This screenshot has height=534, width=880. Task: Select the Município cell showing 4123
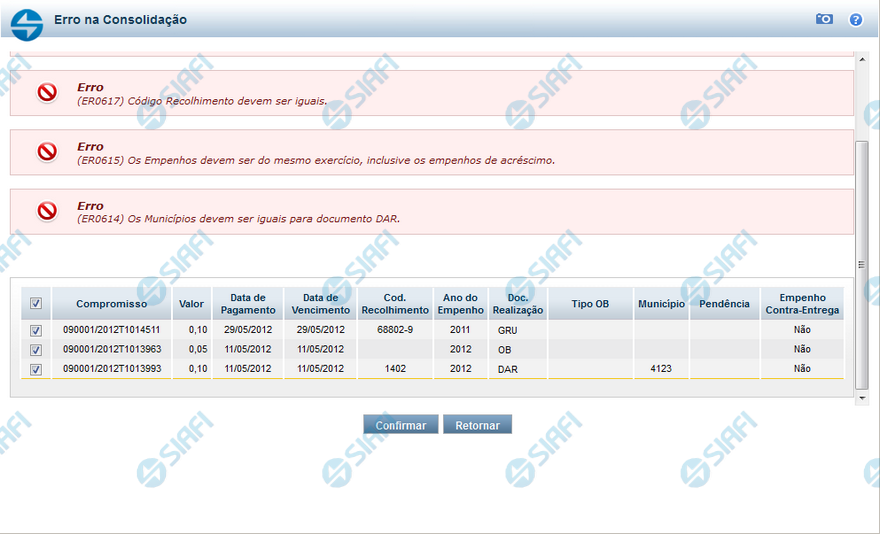661,369
